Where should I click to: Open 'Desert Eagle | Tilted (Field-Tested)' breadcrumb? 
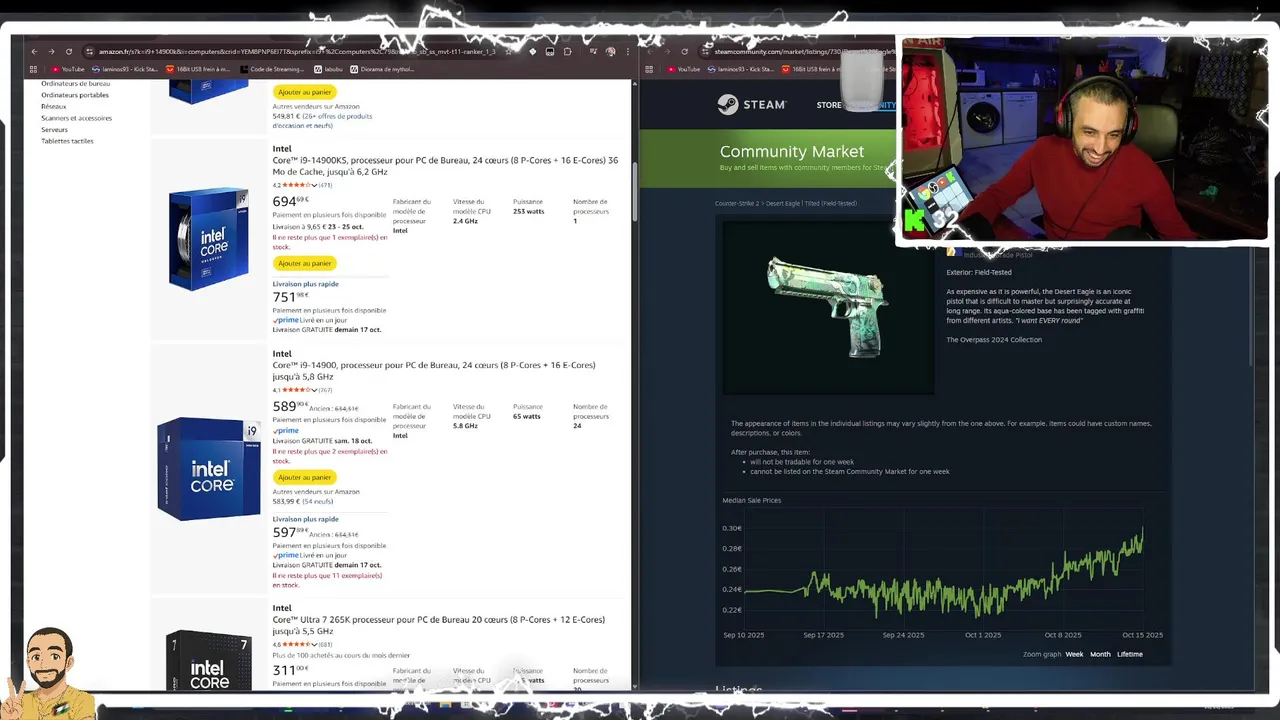point(812,203)
